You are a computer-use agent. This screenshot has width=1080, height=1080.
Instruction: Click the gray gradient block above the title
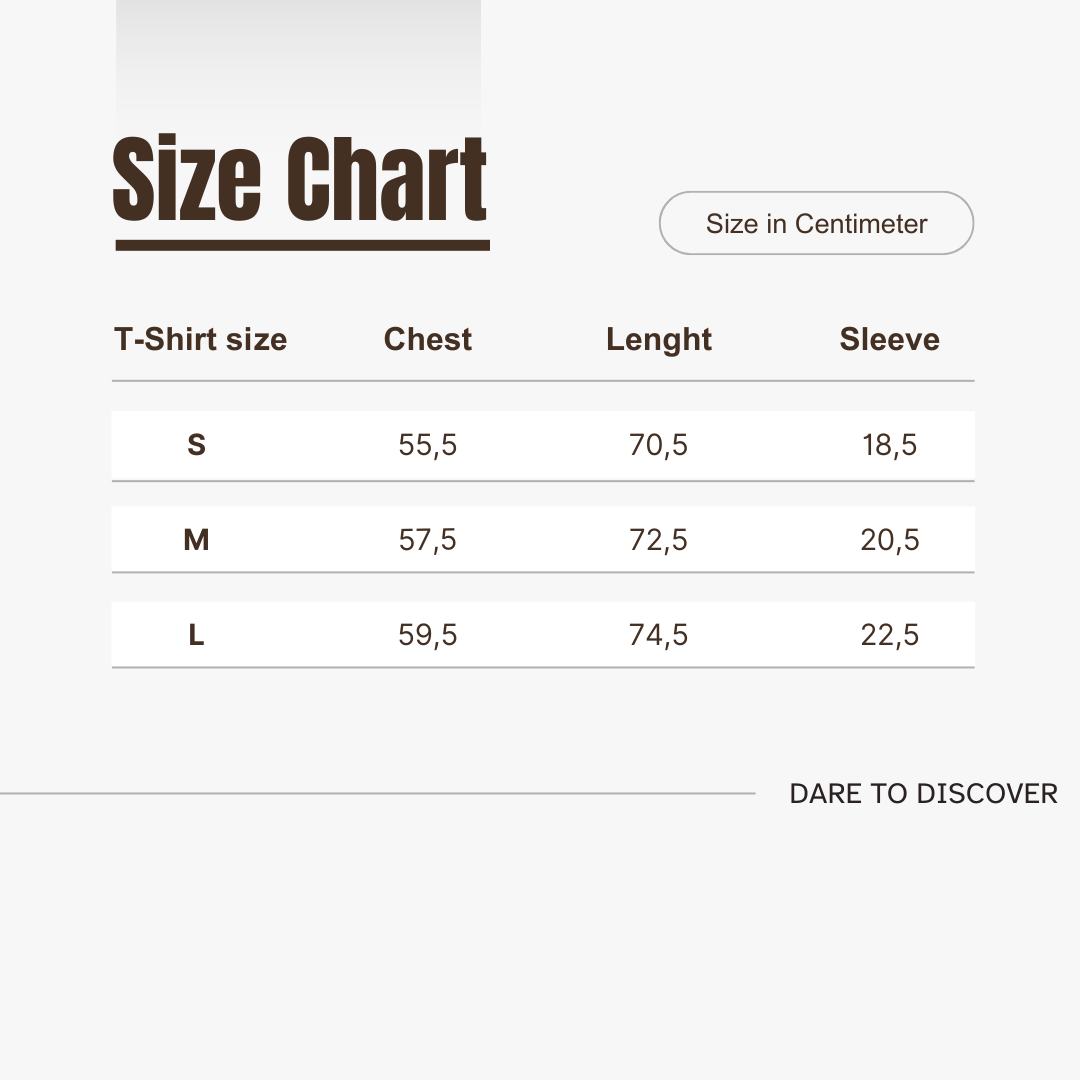coord(298,60)
